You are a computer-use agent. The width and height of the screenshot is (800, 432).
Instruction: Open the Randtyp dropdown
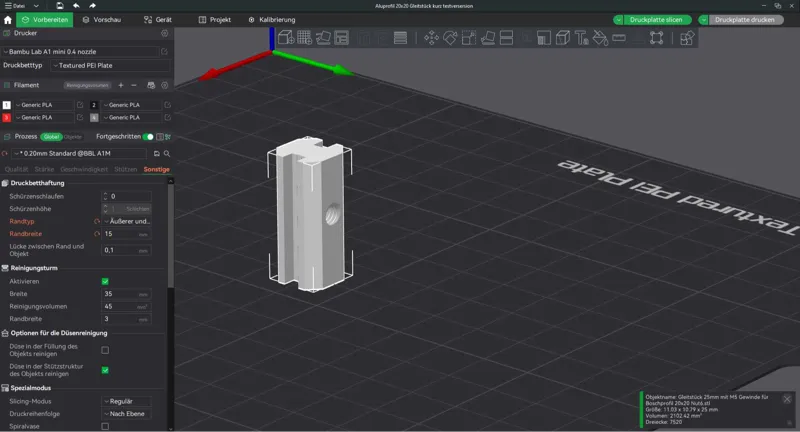tap(127, 221)
